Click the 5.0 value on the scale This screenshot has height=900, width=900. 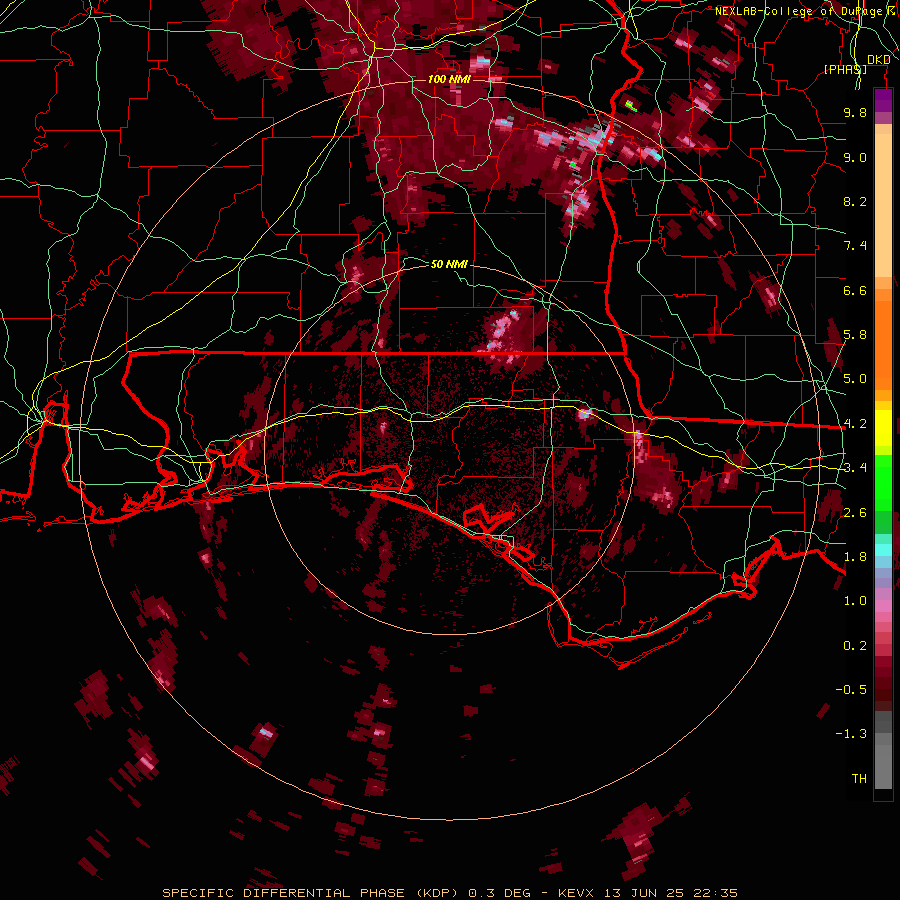(x=855, y=379)
